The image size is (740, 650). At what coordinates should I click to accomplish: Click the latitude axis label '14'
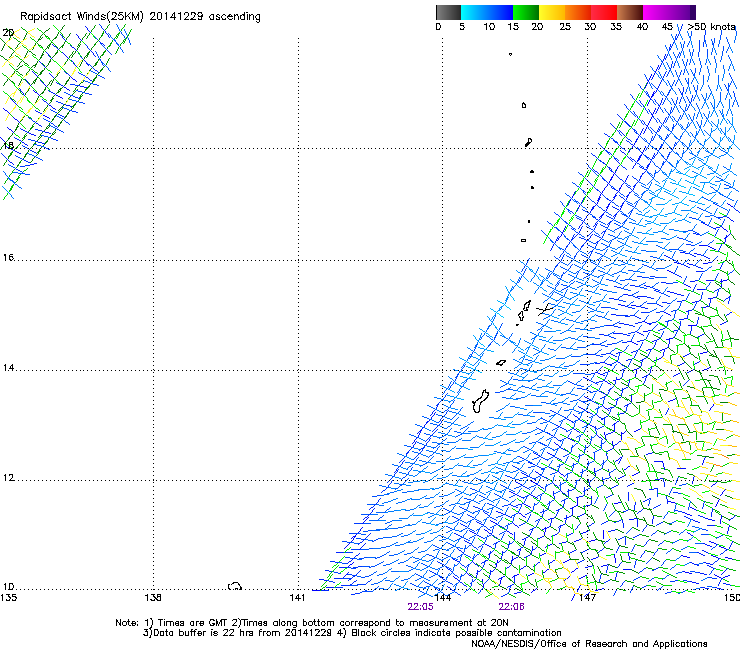(8, 368)
